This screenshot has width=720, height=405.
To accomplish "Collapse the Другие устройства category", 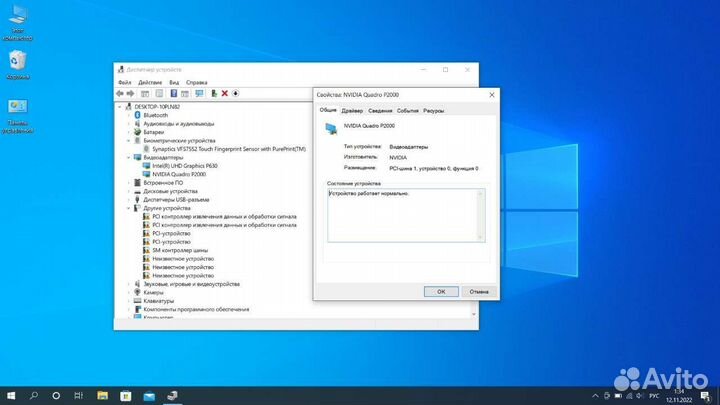I will pos(129,208).
